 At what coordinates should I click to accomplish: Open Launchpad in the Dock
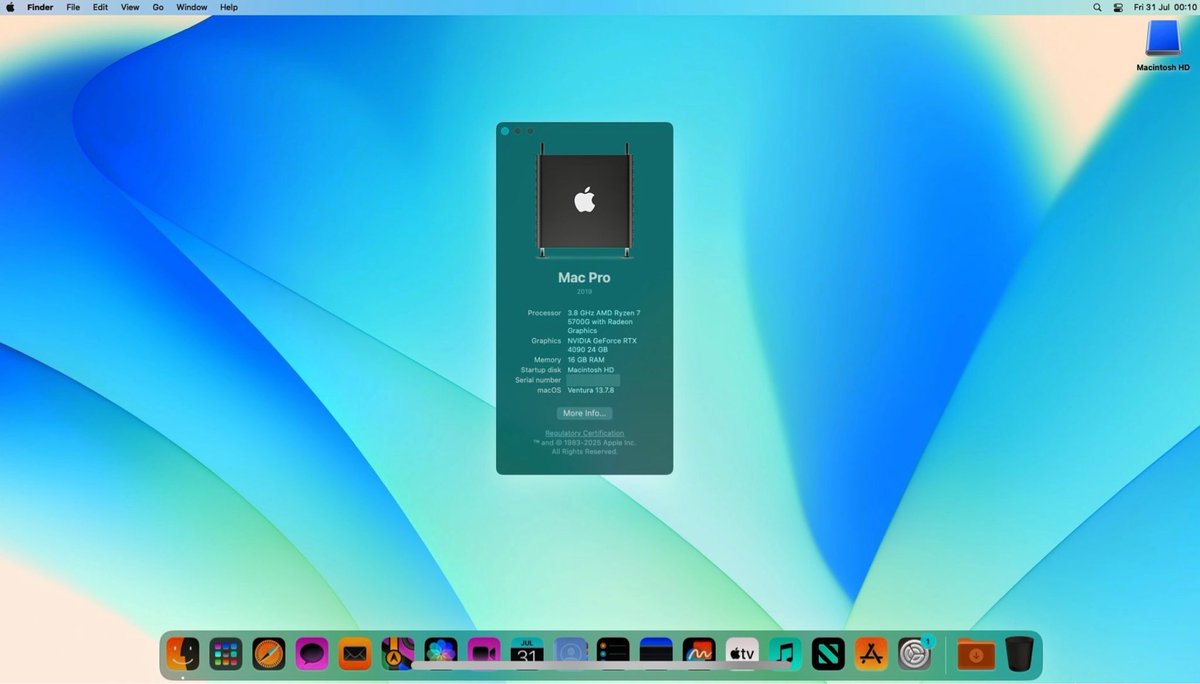click(x=226, y=654)
